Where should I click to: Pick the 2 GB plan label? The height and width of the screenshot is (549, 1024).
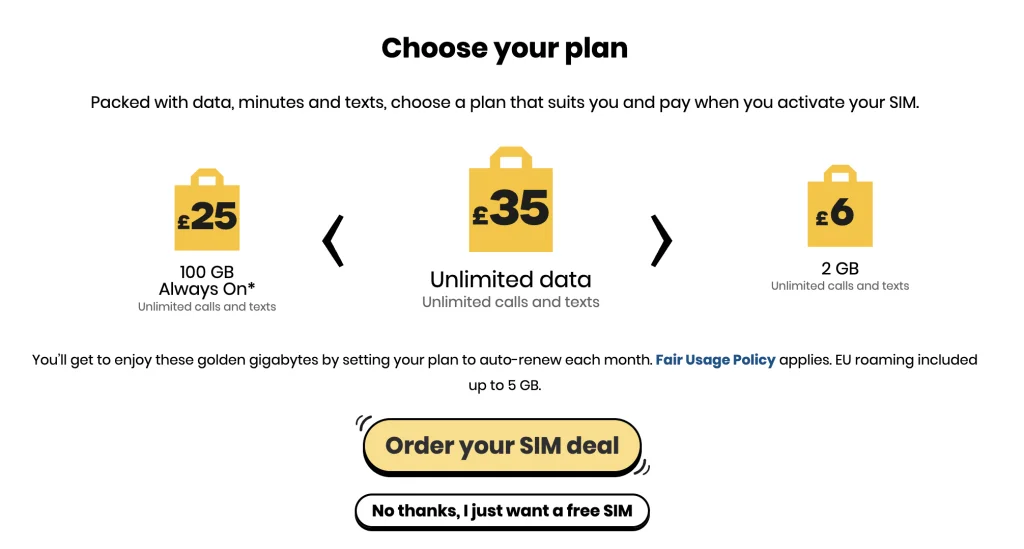tap(840, 268)
